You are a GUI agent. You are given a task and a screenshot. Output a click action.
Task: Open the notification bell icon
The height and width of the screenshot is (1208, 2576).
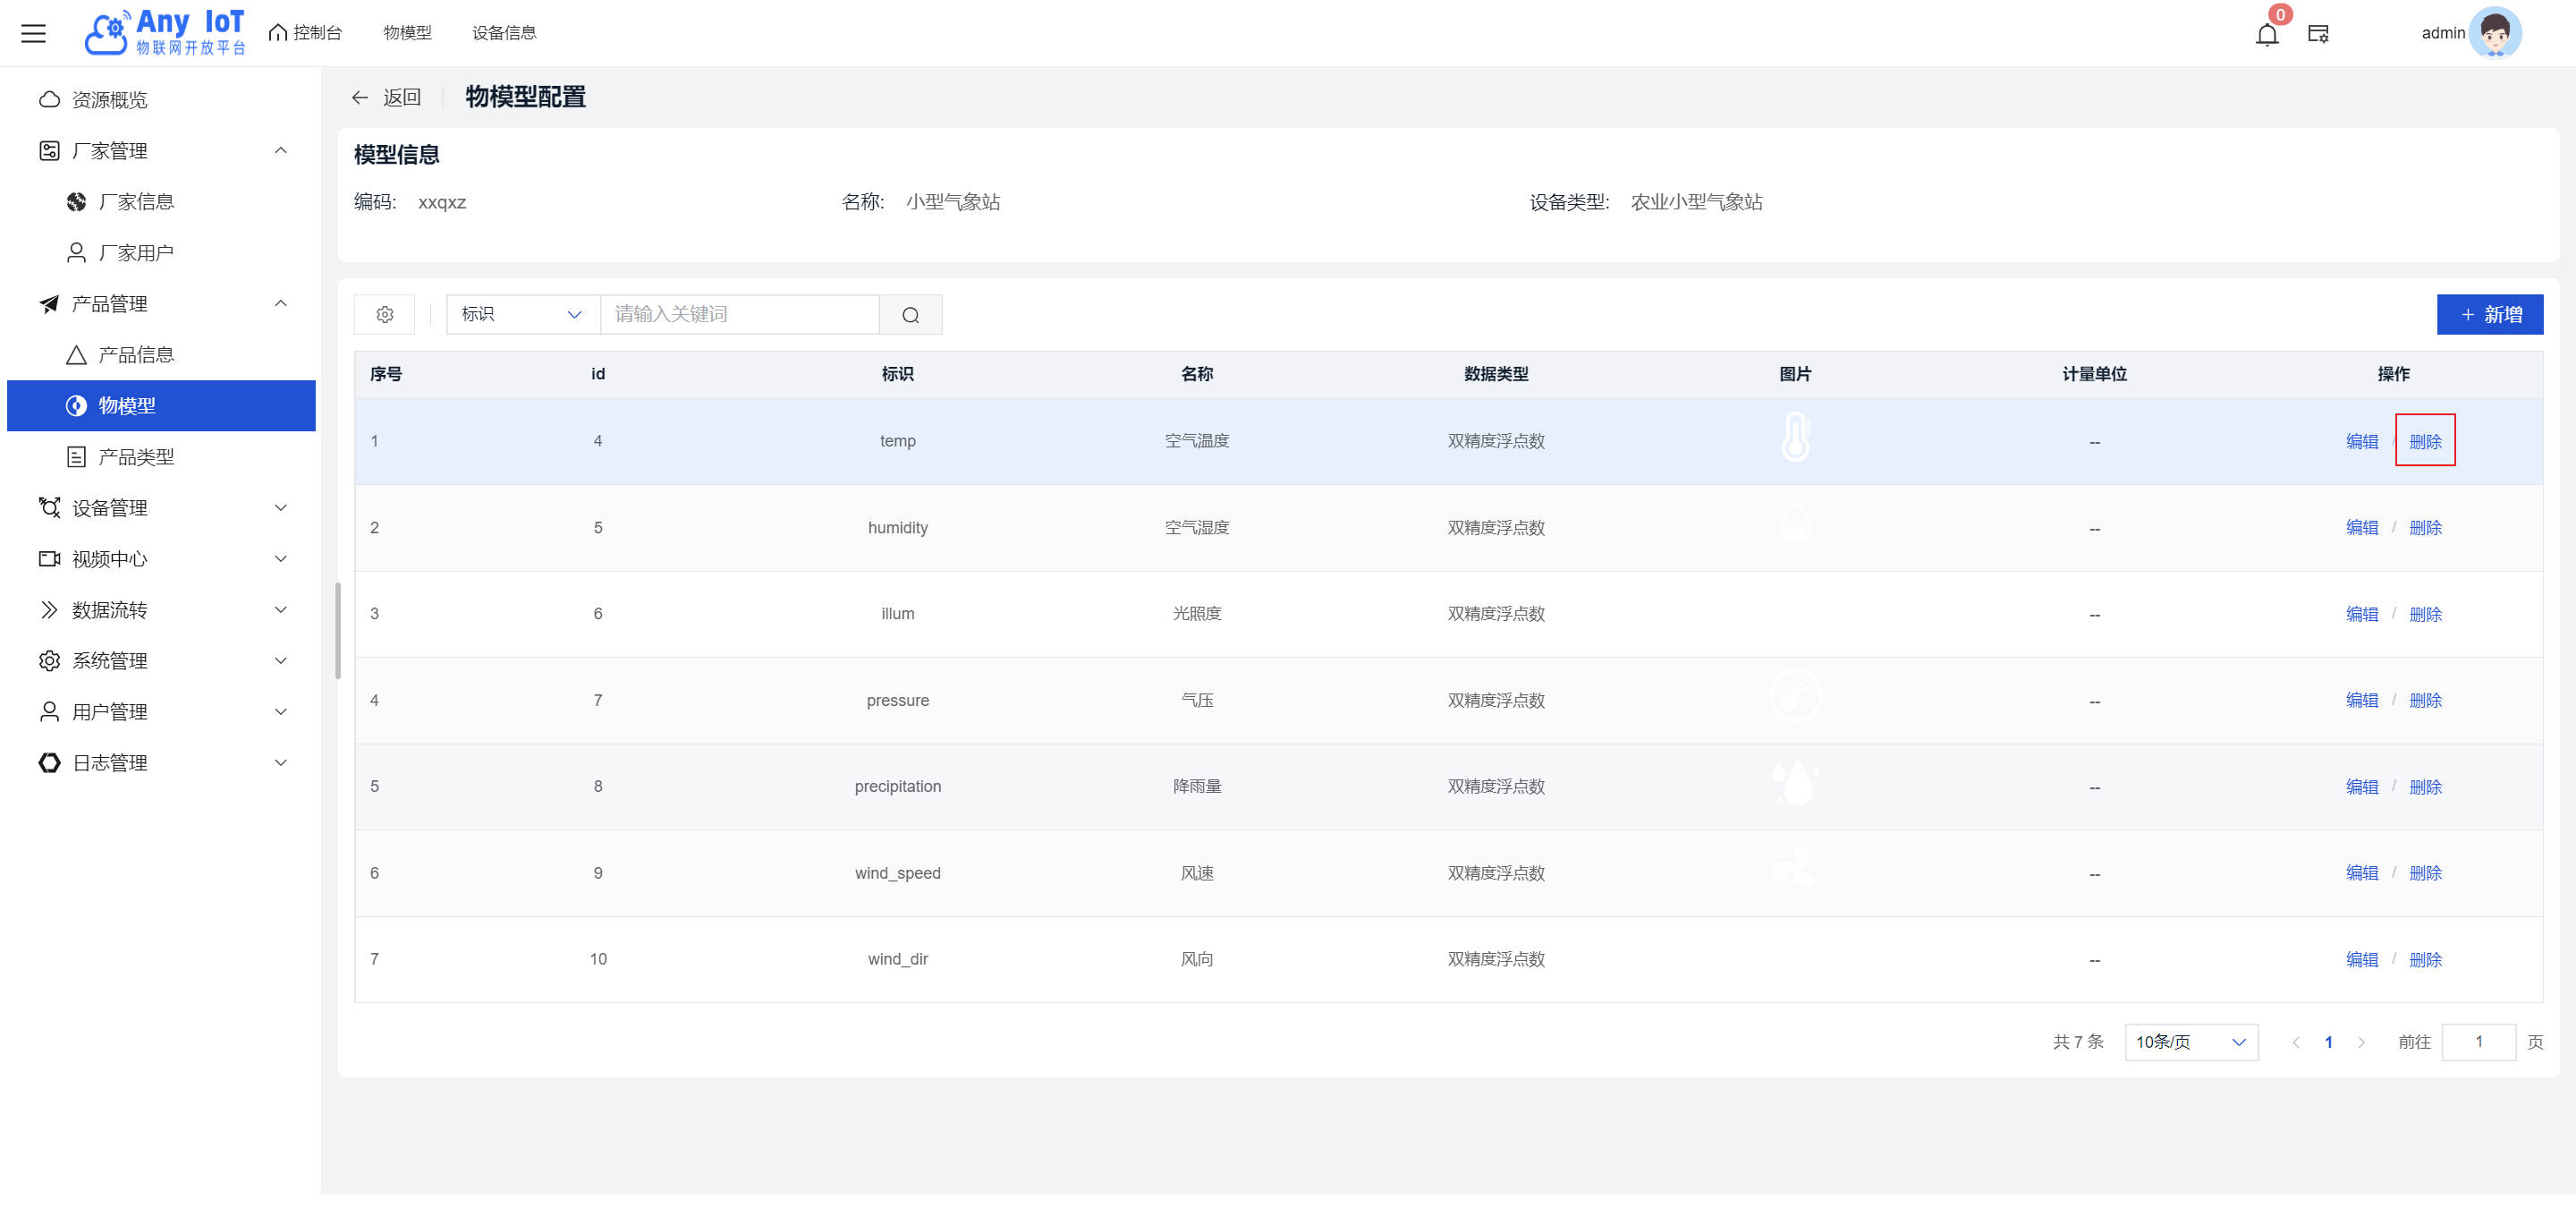pyautogui.click(x=2266, y=34)
